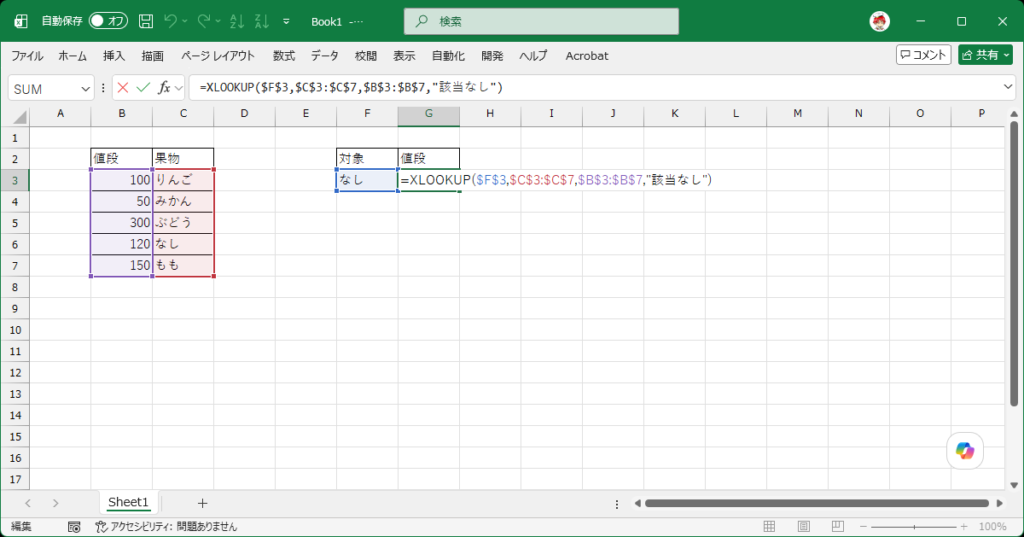Click the zoom slider handle

[x=914, y=527]
